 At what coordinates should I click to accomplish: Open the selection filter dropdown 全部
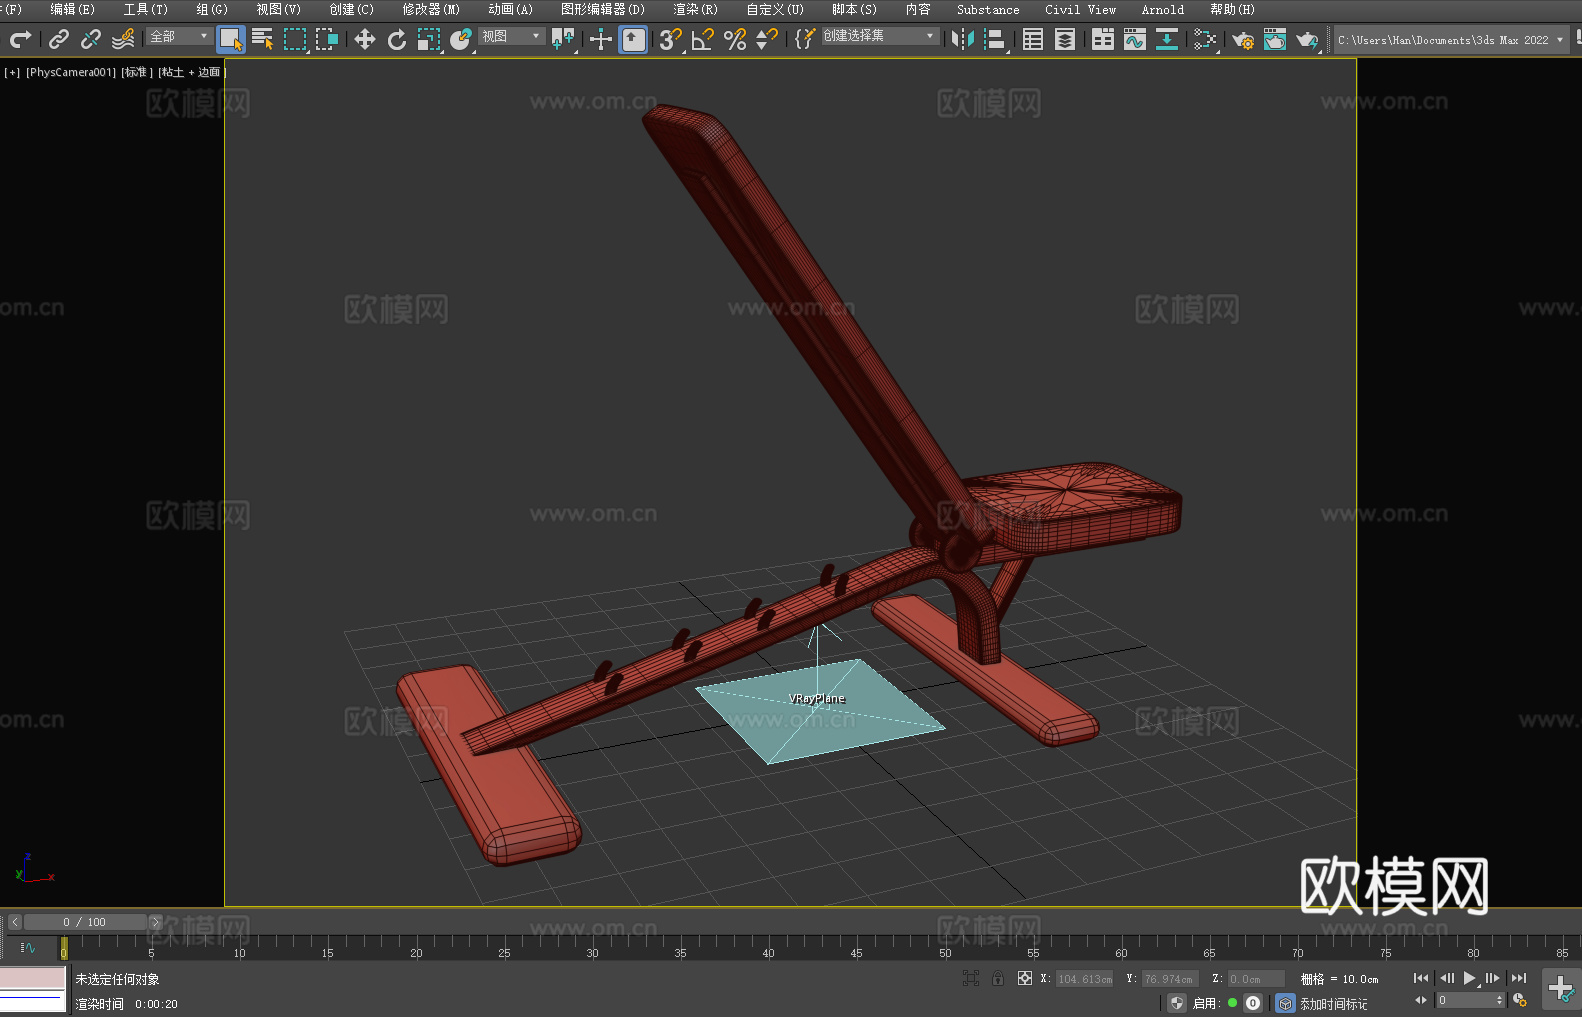[x=180, y=36]
